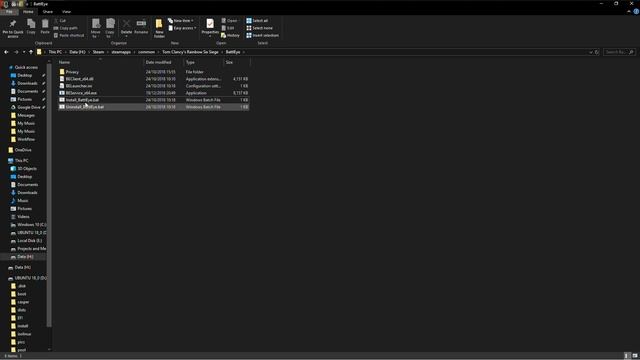640x360 pixels.
Task: Switch to the Share ribbon tab
Action: pos(48,11)
